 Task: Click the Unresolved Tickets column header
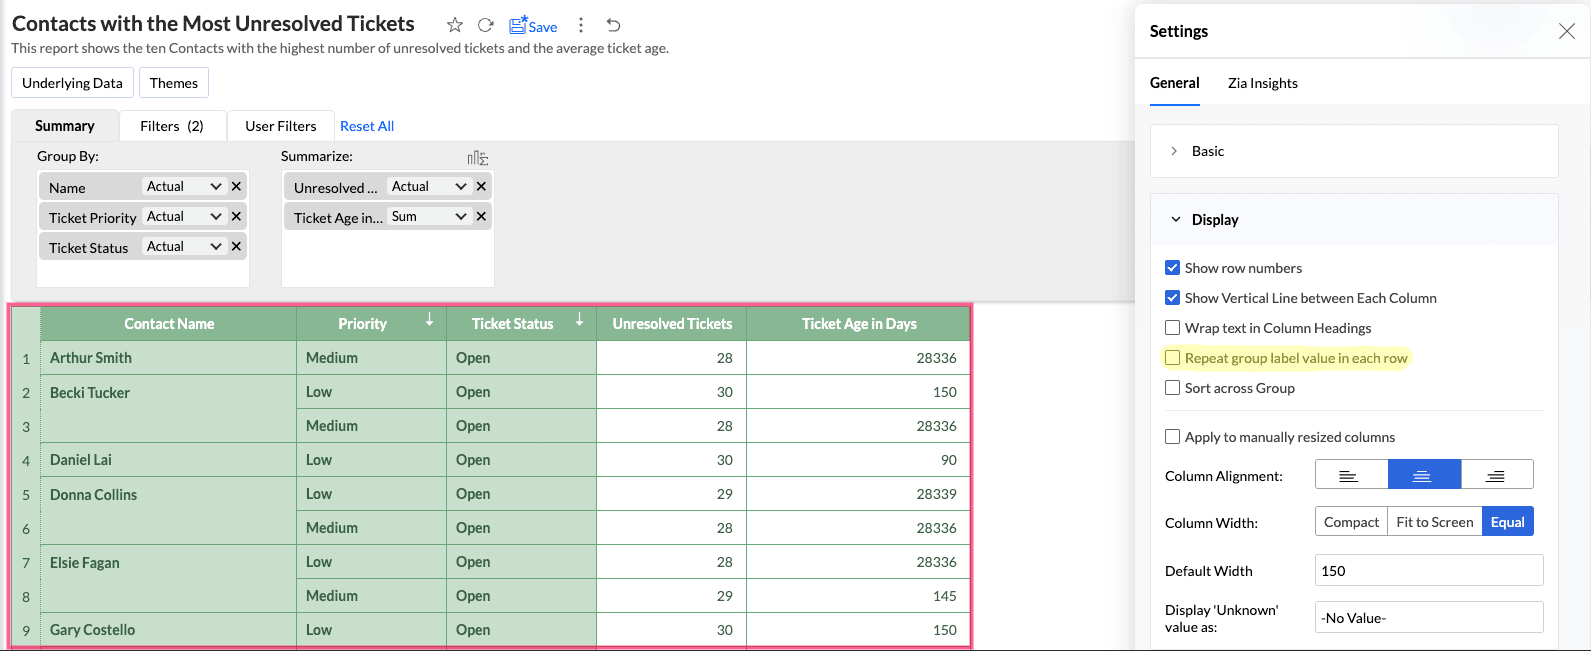pos(672,324)
